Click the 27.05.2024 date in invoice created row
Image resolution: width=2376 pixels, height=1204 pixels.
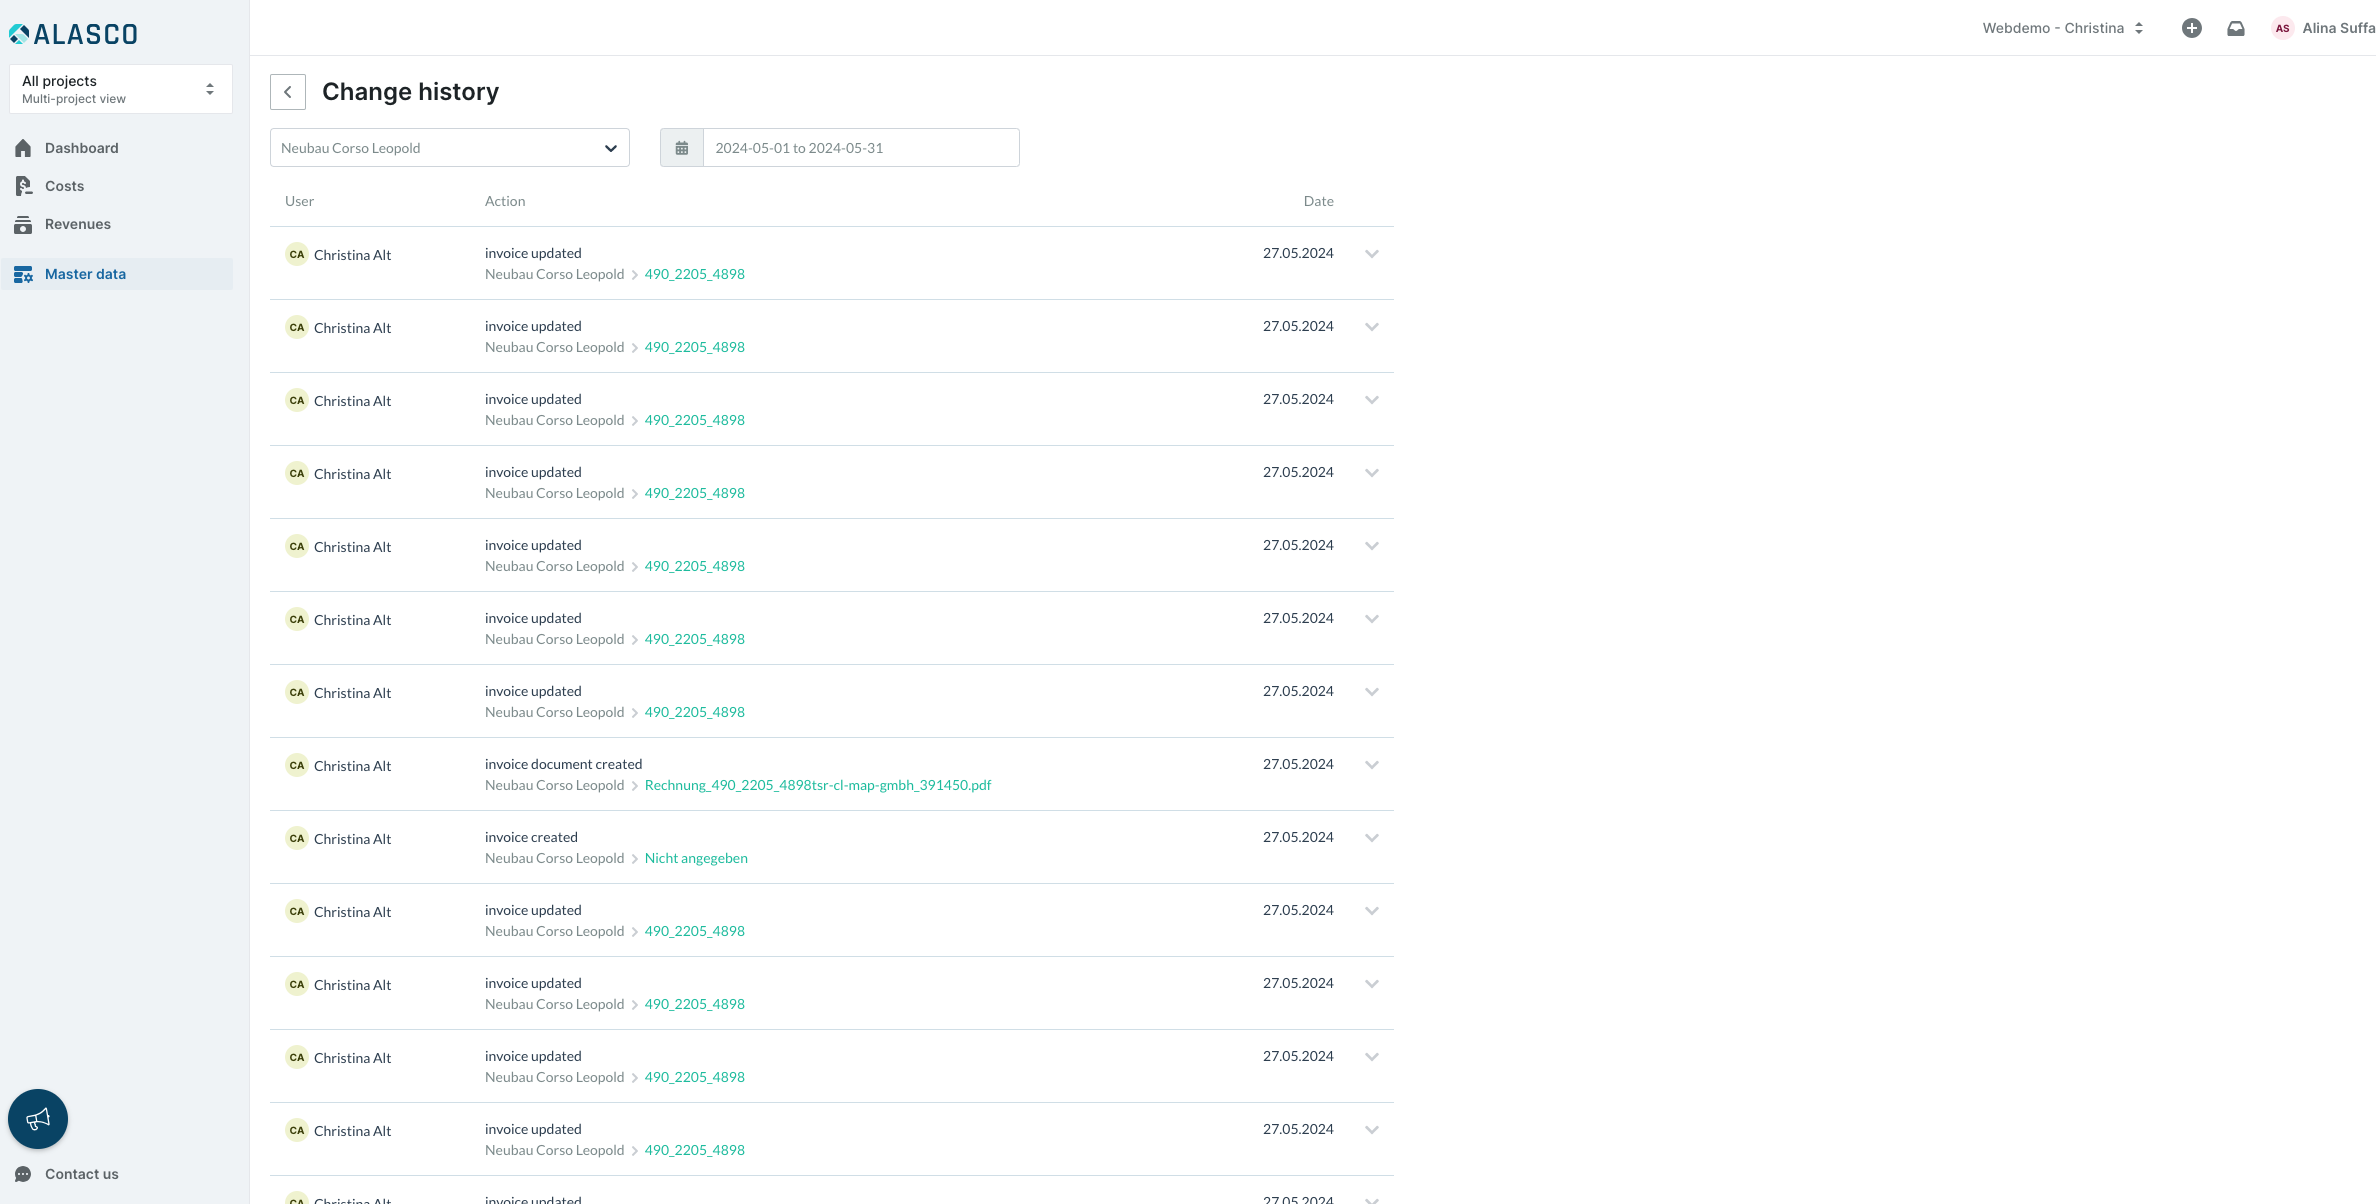pyautogui.click(x=1298, y=837)
